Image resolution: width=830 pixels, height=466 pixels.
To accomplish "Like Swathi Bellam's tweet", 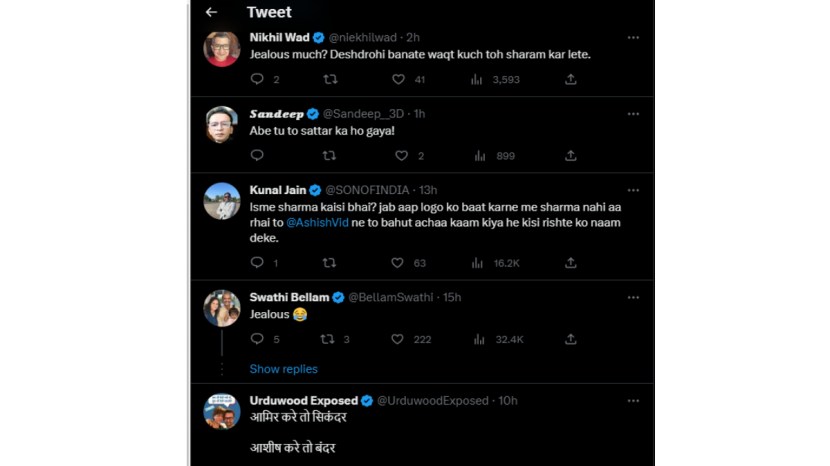I will click(x=397, y=340).
